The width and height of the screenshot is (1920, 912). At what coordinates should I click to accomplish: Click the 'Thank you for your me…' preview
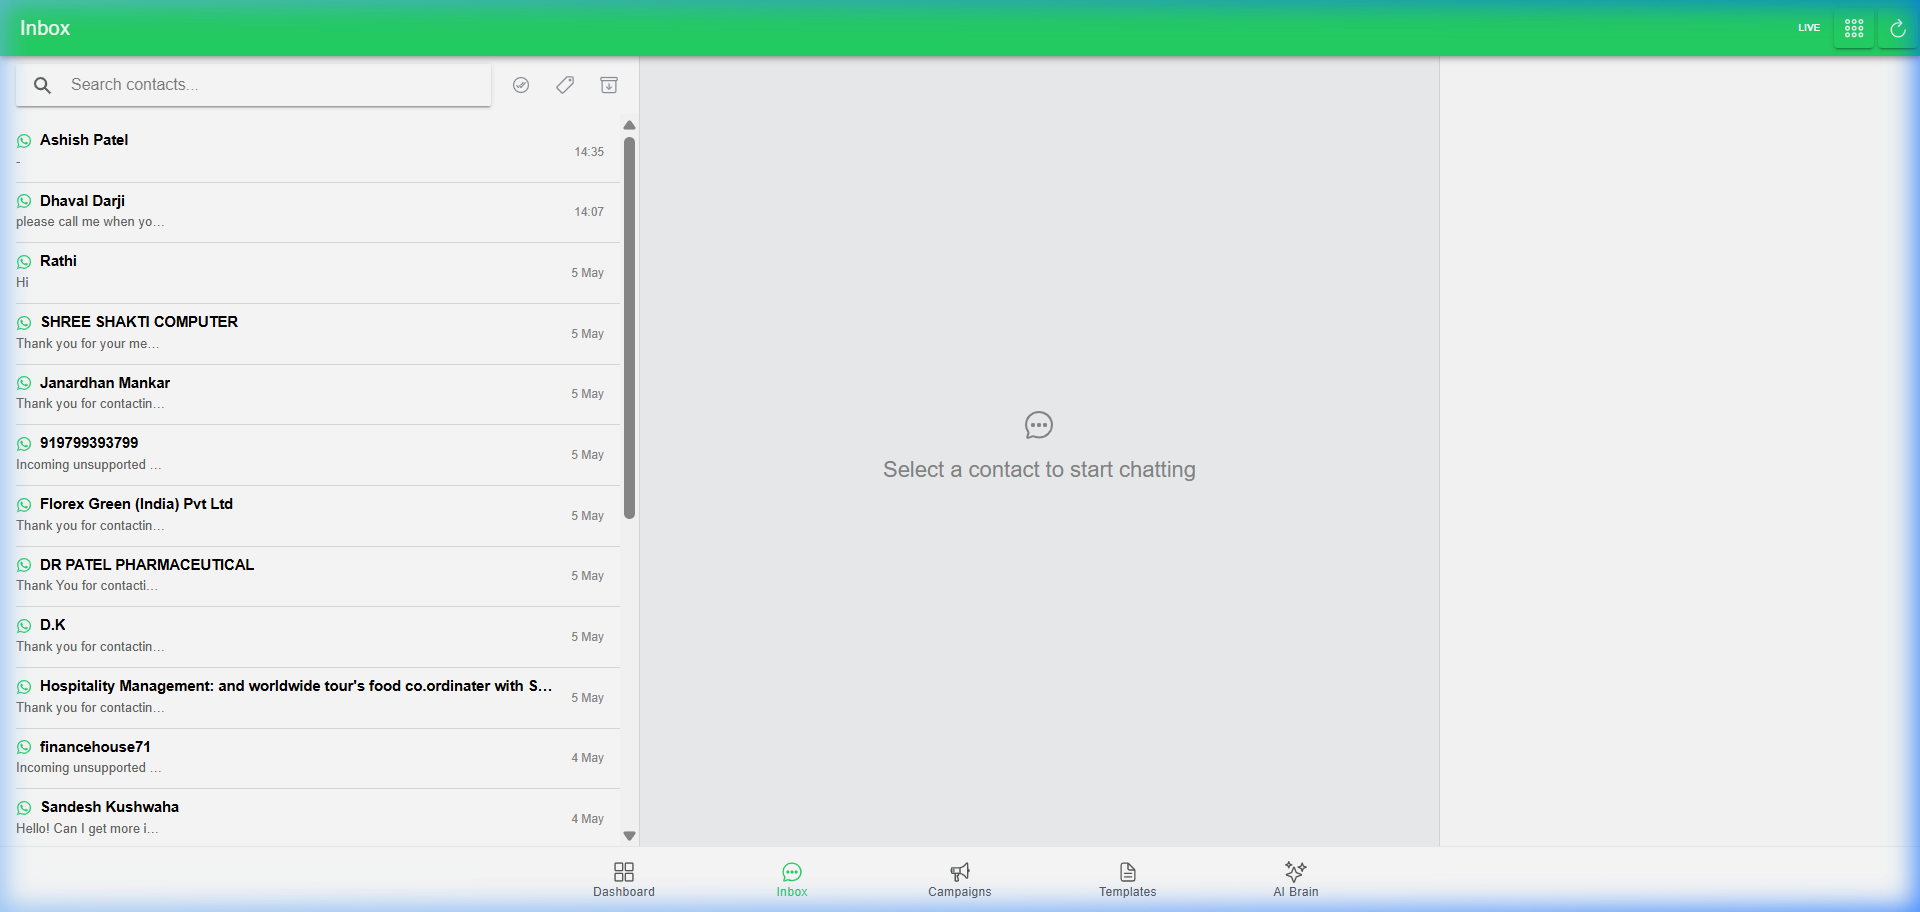coord(87,344)
